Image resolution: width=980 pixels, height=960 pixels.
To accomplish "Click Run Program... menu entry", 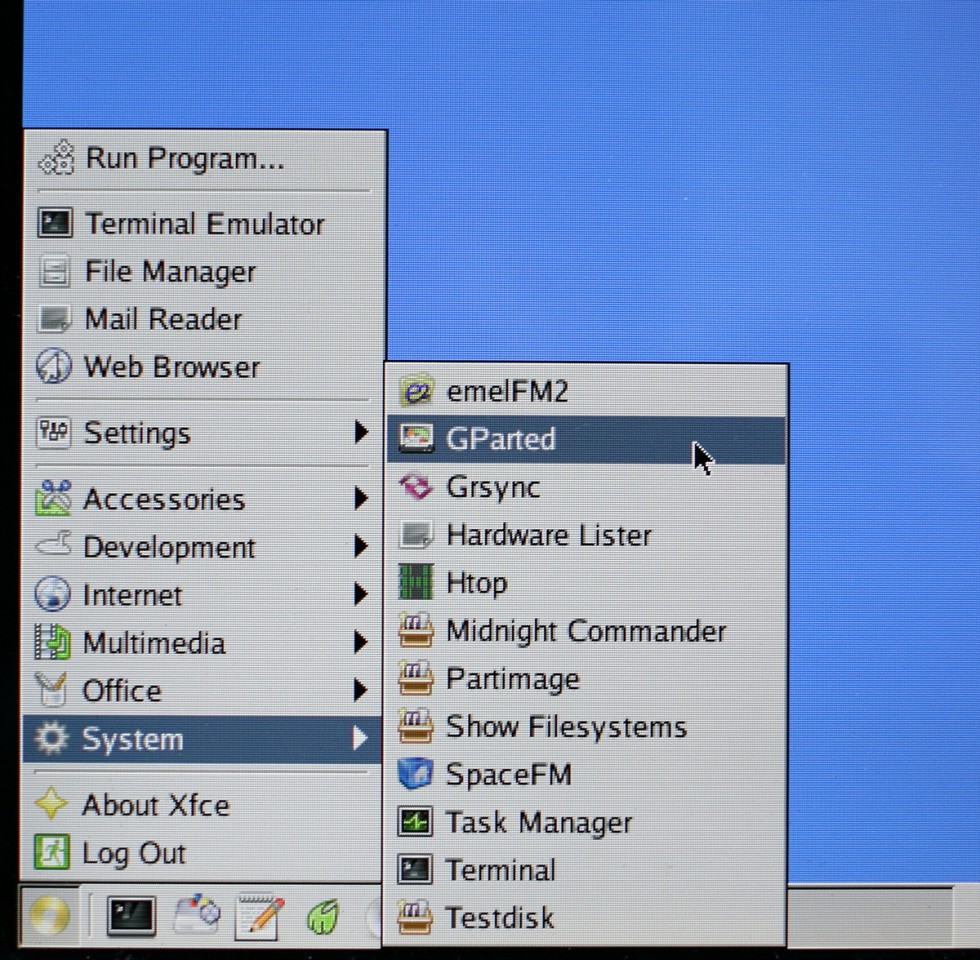I will (x=184, y=159).
